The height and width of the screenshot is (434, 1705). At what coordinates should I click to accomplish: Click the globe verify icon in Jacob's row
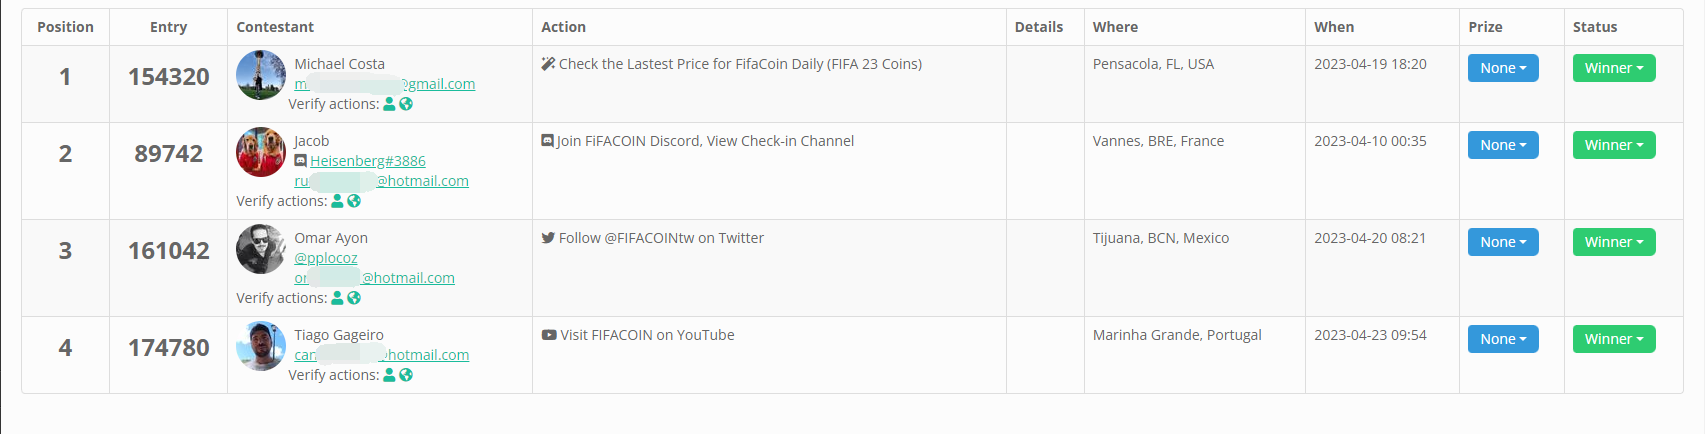[354, 201]
